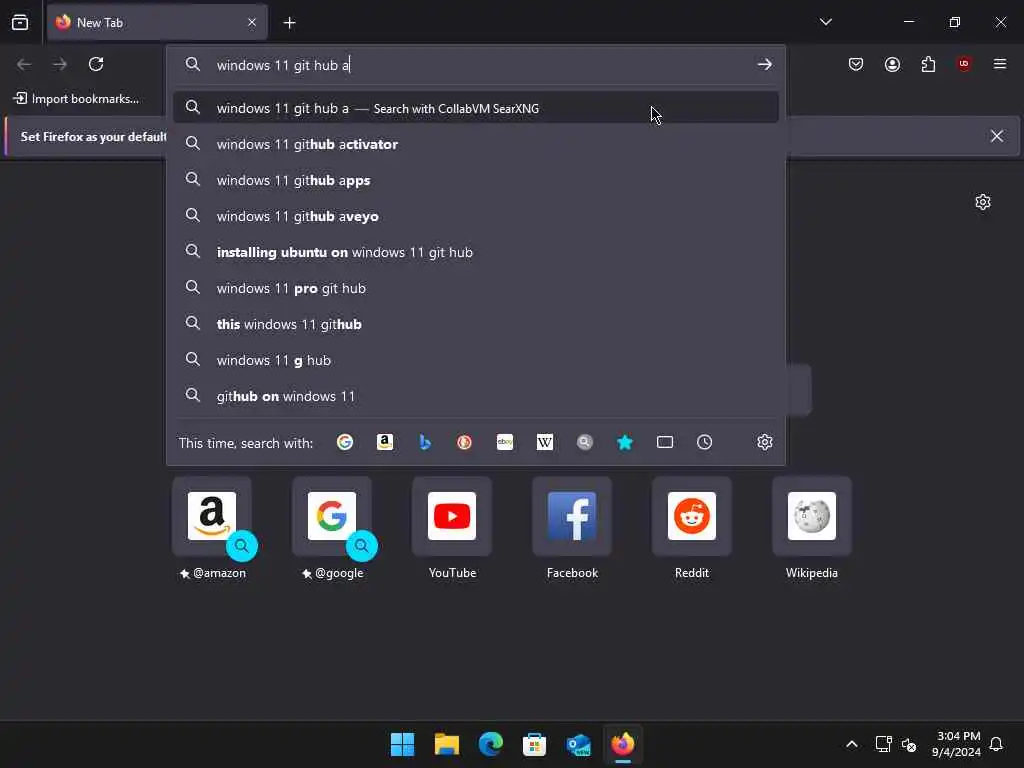Pick this windows 11 github suggestion
1024x768 pixels.
tap(476, 323)
